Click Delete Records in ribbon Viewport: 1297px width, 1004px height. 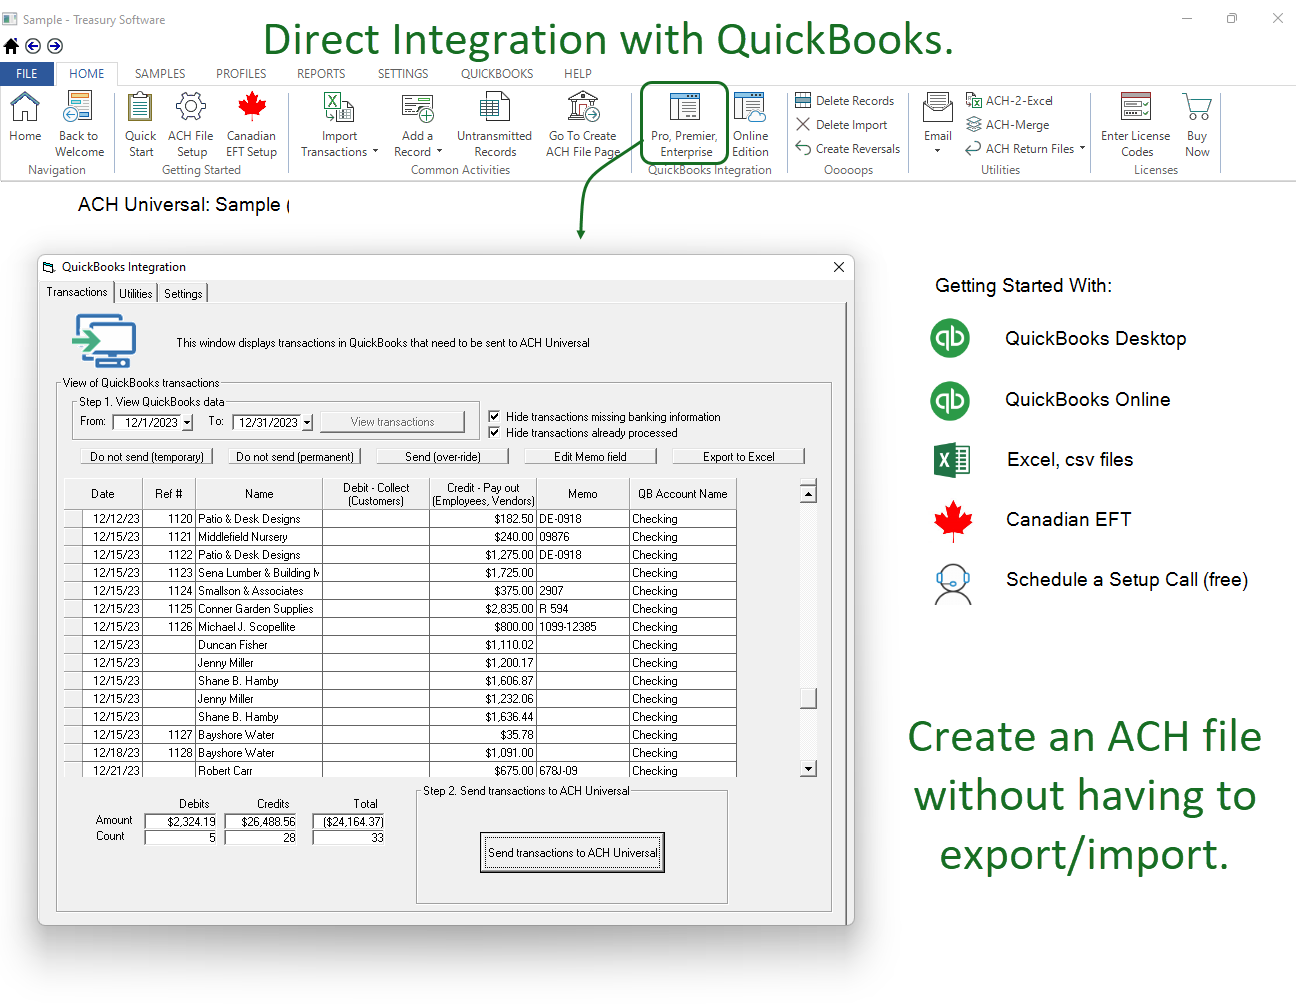[845, 101]
